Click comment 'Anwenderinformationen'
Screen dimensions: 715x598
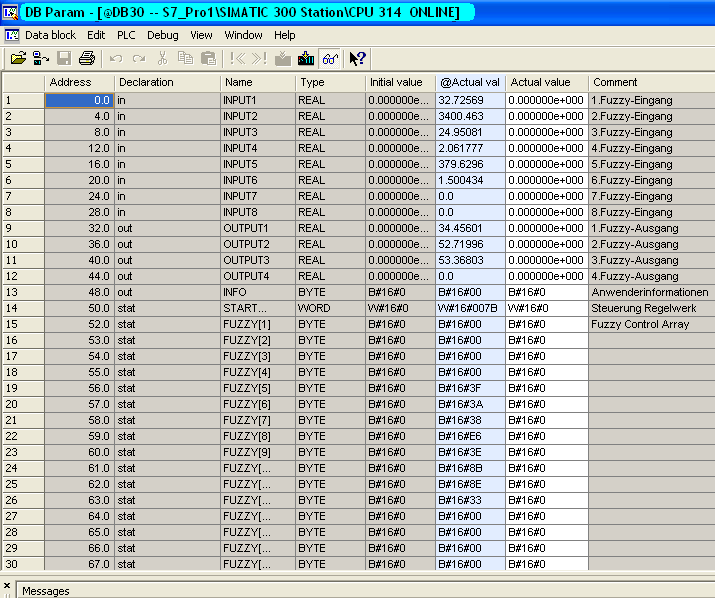pos(650,292)
